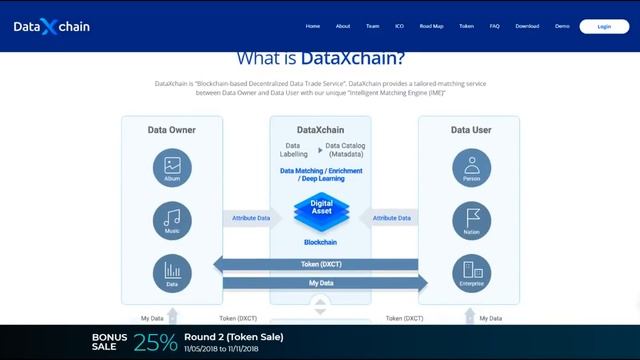Click the Person icon under Data User
The image size is (640, 360).
pos(471,168)
